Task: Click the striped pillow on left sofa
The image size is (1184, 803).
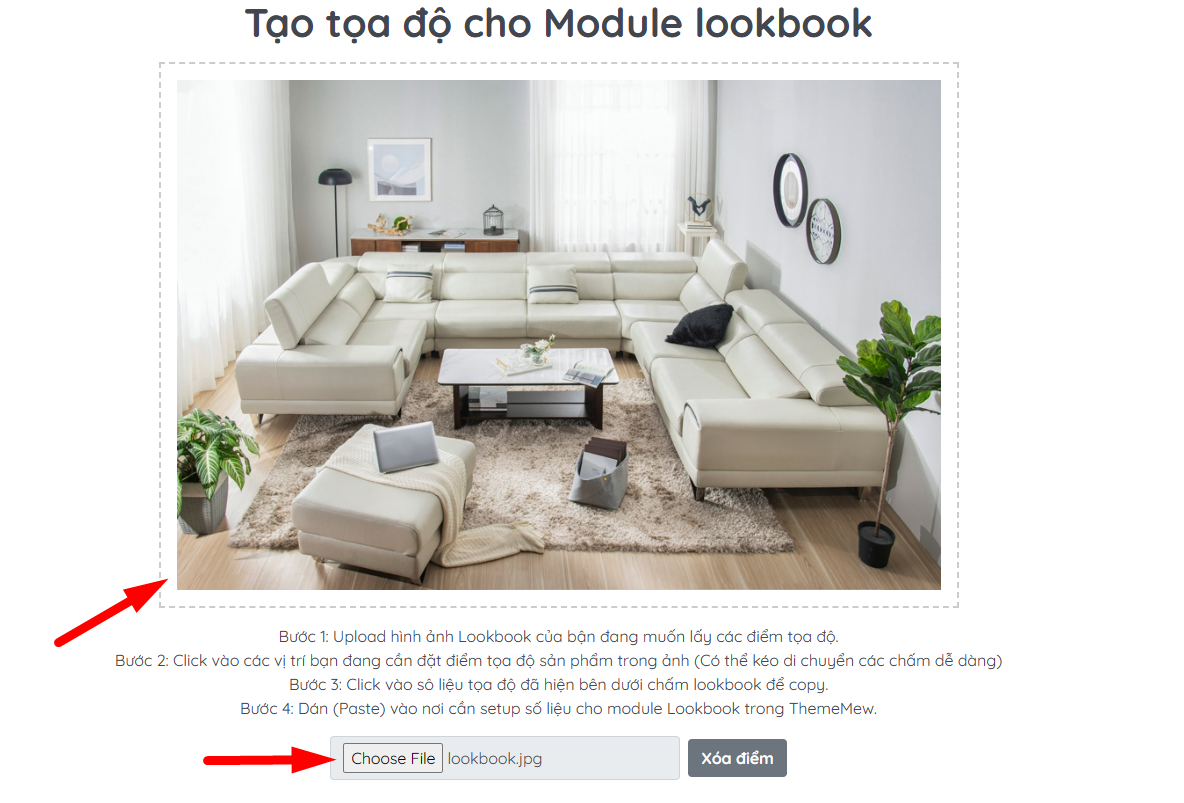Action: (409, 284)
